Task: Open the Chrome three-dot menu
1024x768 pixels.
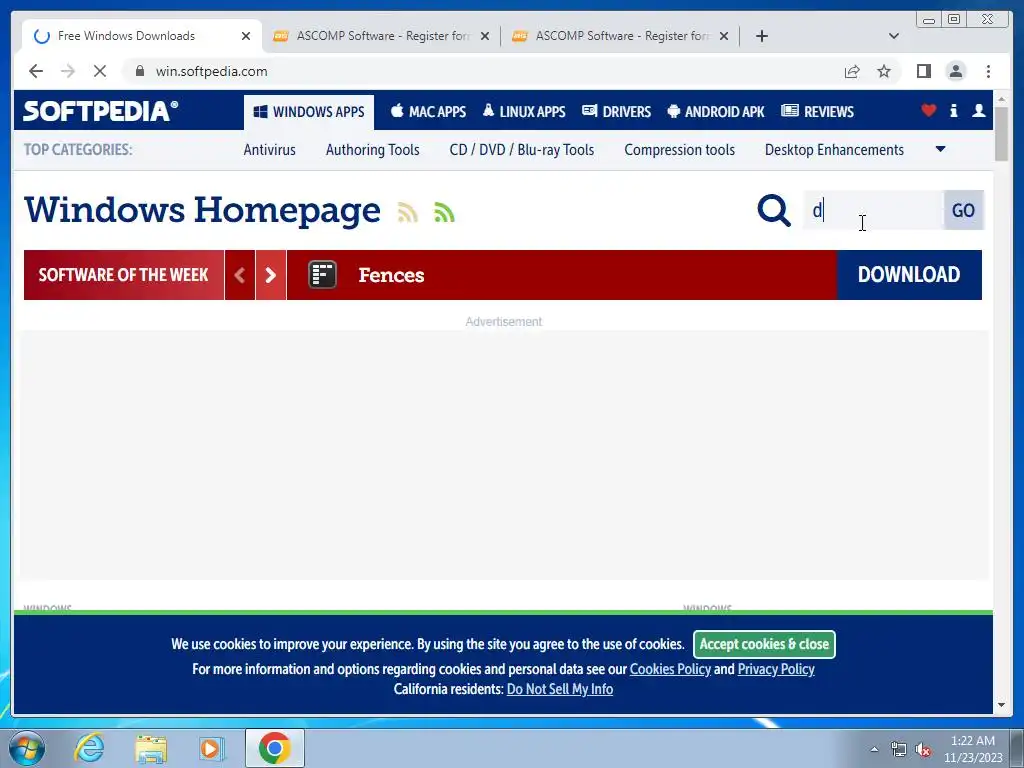Action: 988,71
